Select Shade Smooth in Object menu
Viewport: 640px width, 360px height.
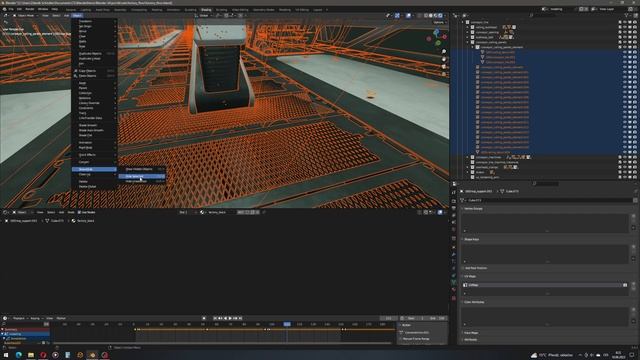[x=88, y=125]
